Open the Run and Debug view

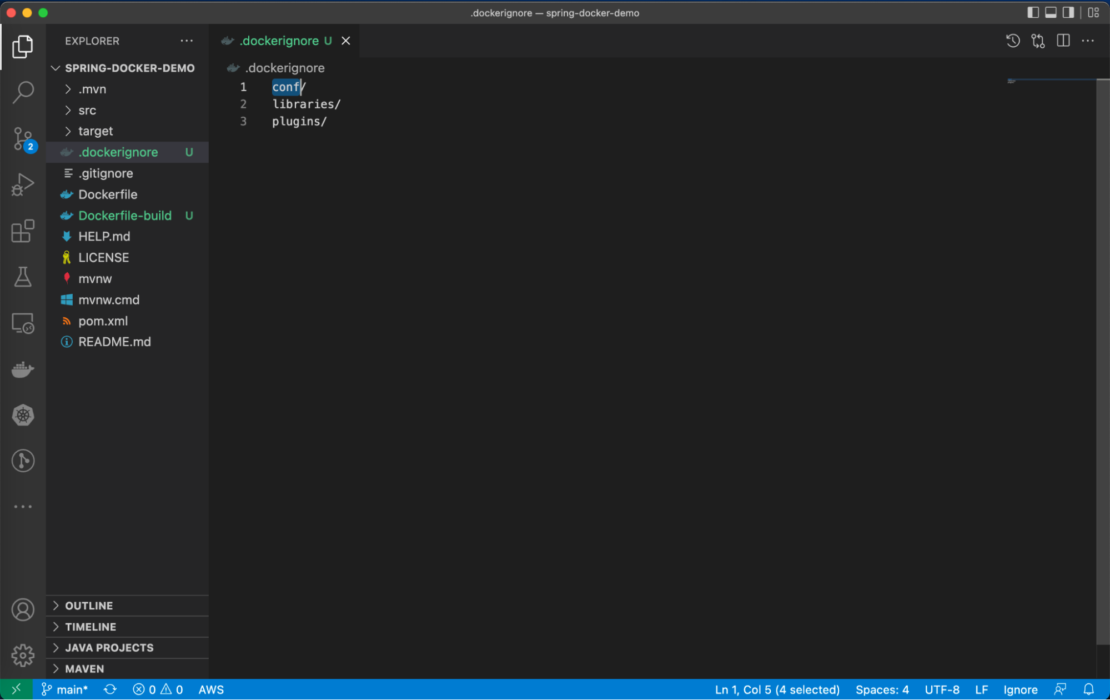tap(24, 184)
